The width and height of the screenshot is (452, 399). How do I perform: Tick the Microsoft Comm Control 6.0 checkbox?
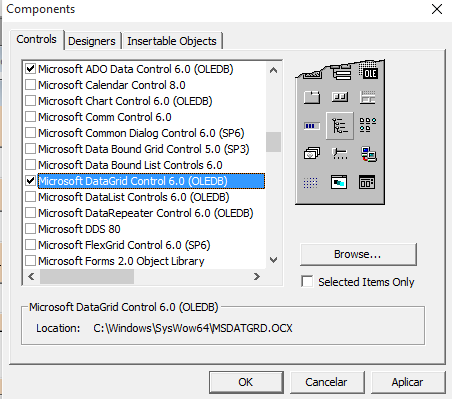(x=30, y=117)
